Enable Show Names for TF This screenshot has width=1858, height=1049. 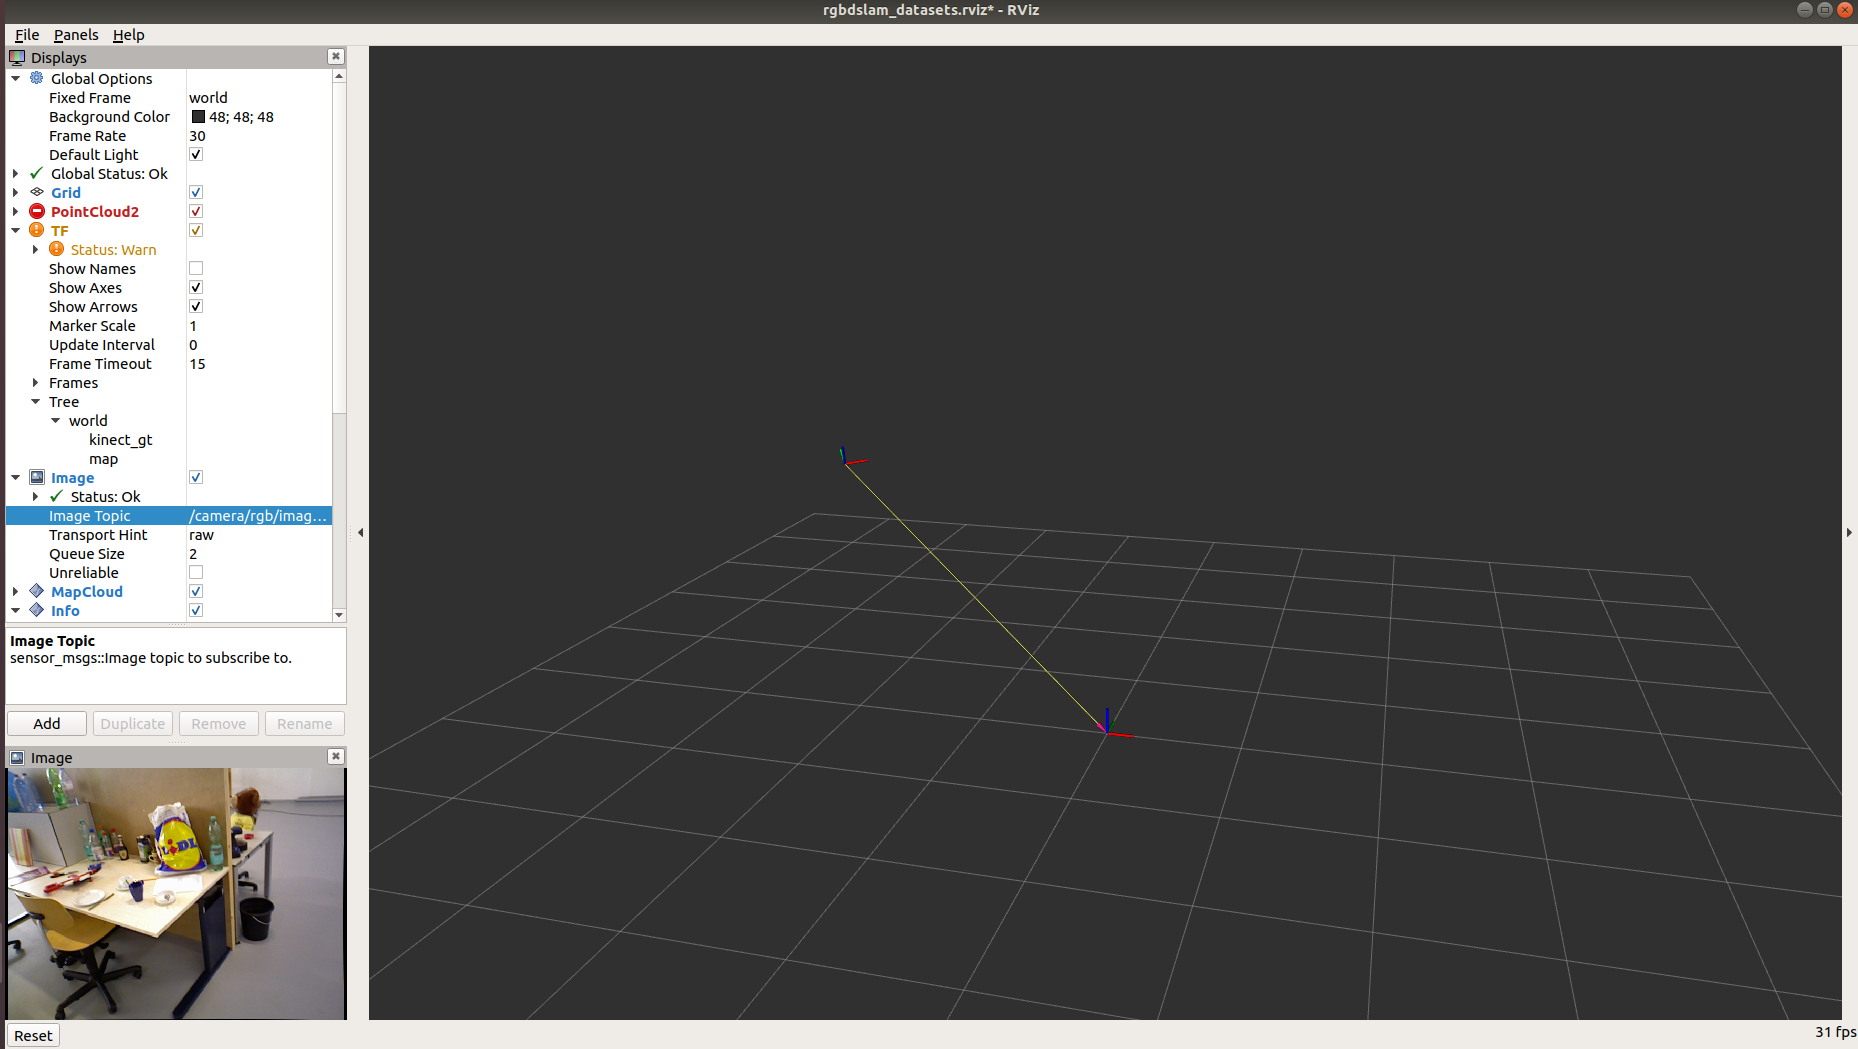click(x=195, y=268)
